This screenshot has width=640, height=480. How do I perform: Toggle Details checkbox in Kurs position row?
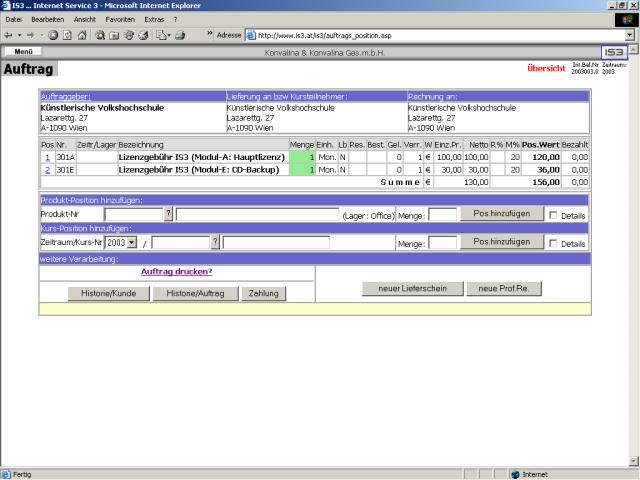pyautogui.click(x=553, y=243)
